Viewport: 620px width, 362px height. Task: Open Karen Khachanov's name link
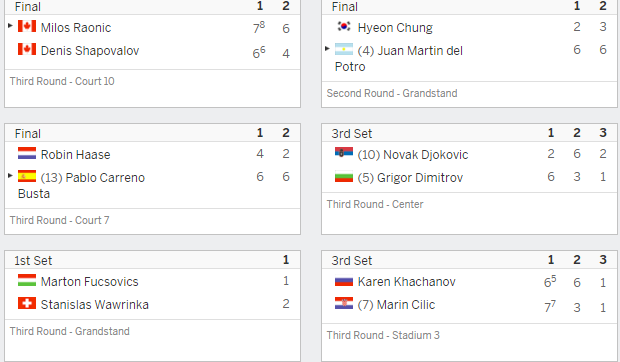[406, 282]
